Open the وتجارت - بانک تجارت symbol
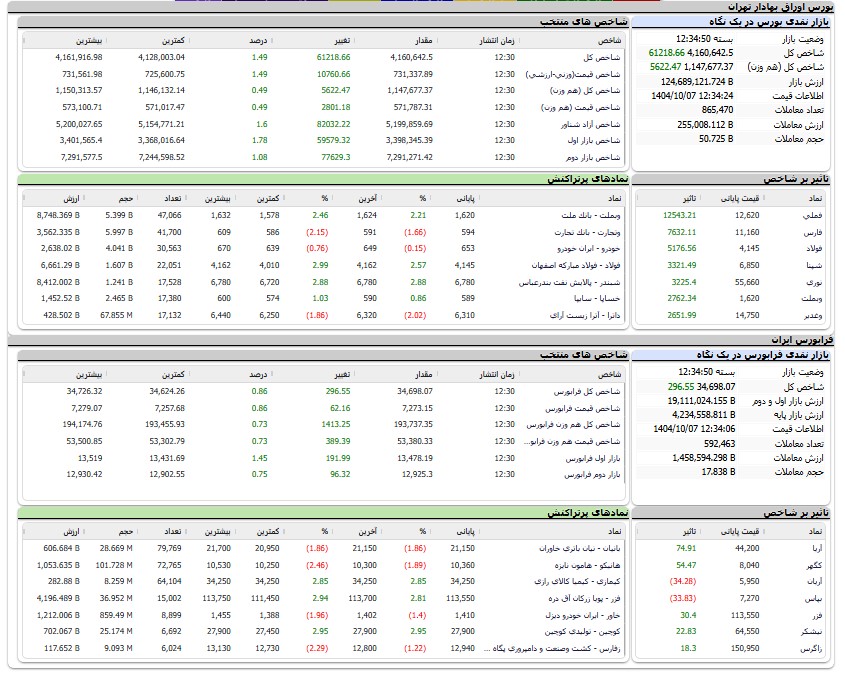 click(x=585, y=232)
